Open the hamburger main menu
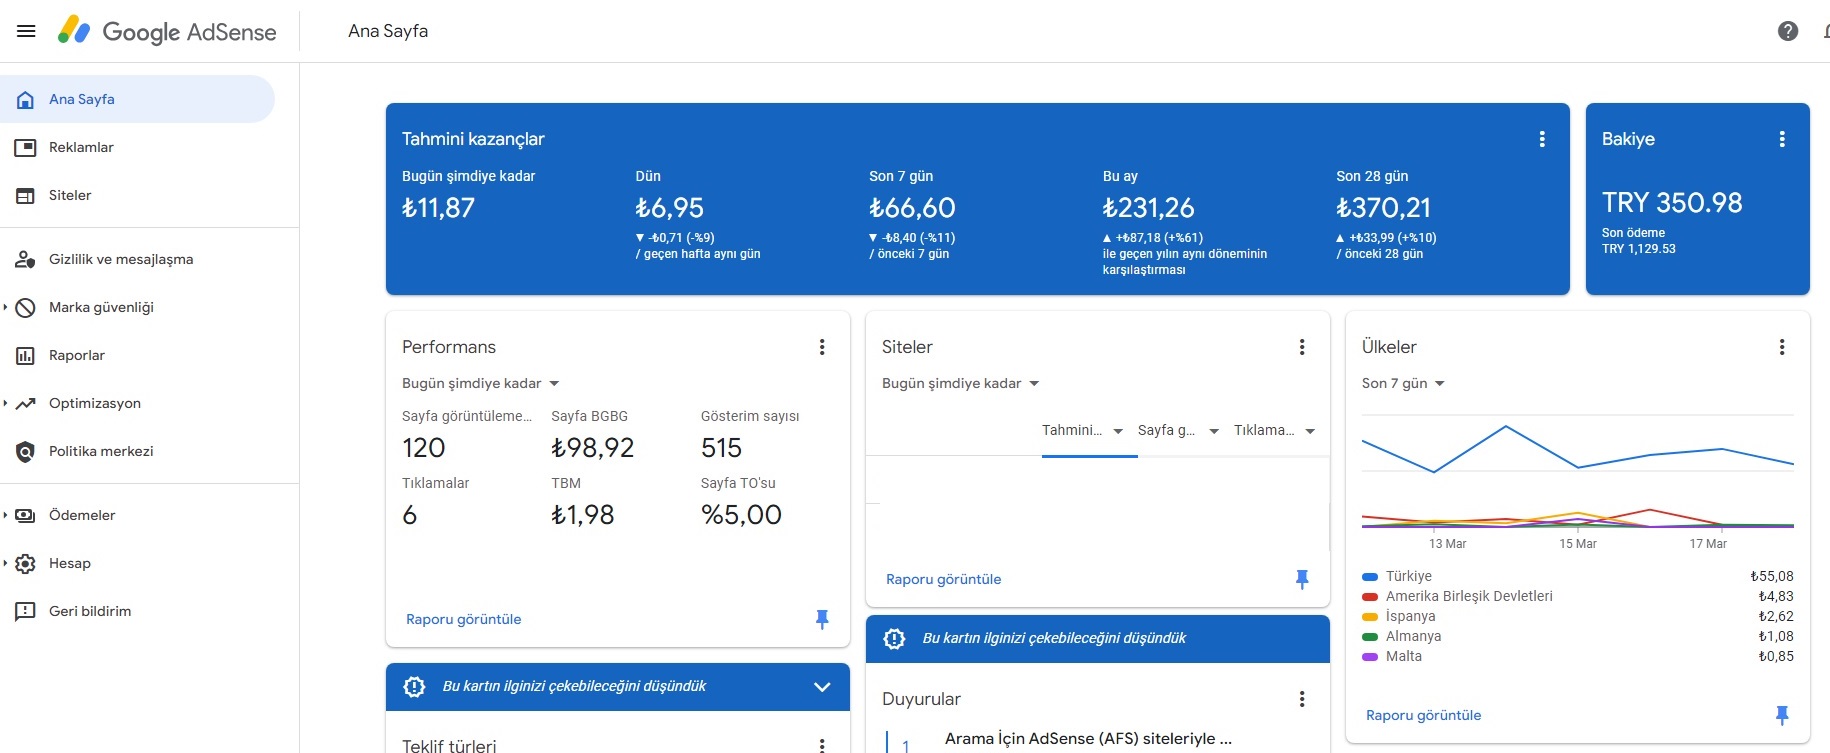1830x753 pixels. 26,31
